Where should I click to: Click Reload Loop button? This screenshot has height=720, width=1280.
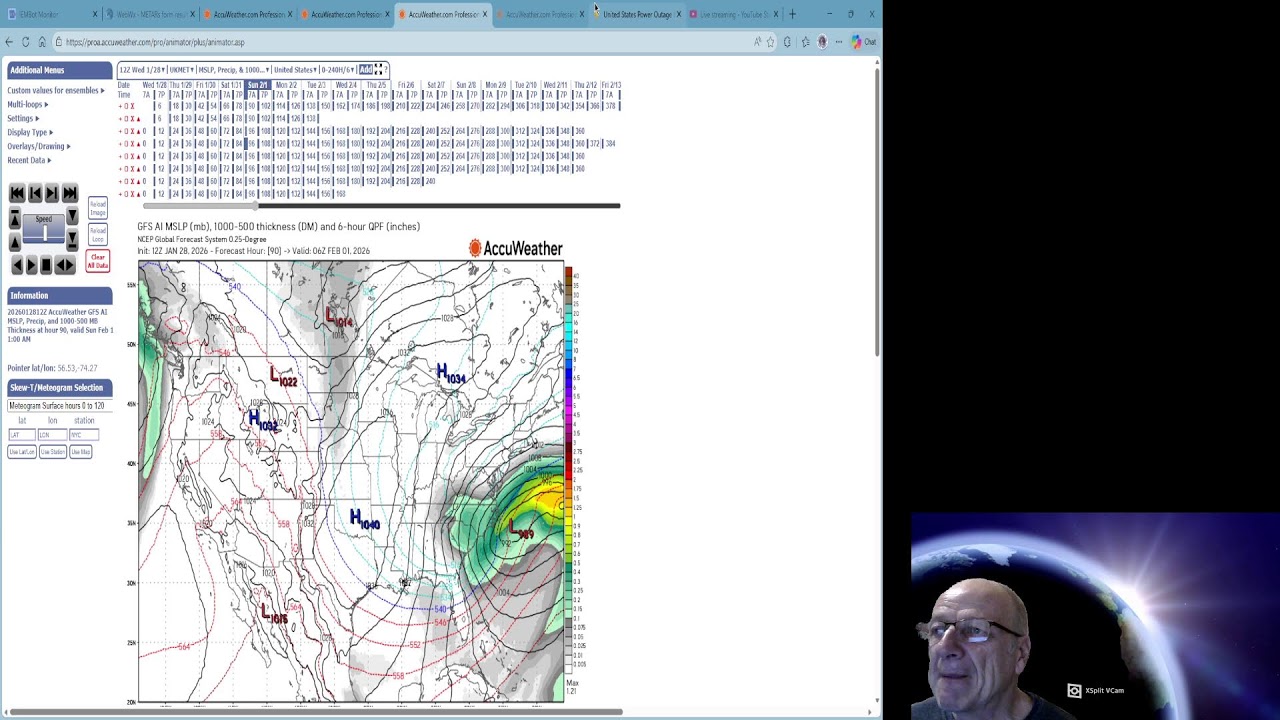pyautogui.click(x=98, y=235)
